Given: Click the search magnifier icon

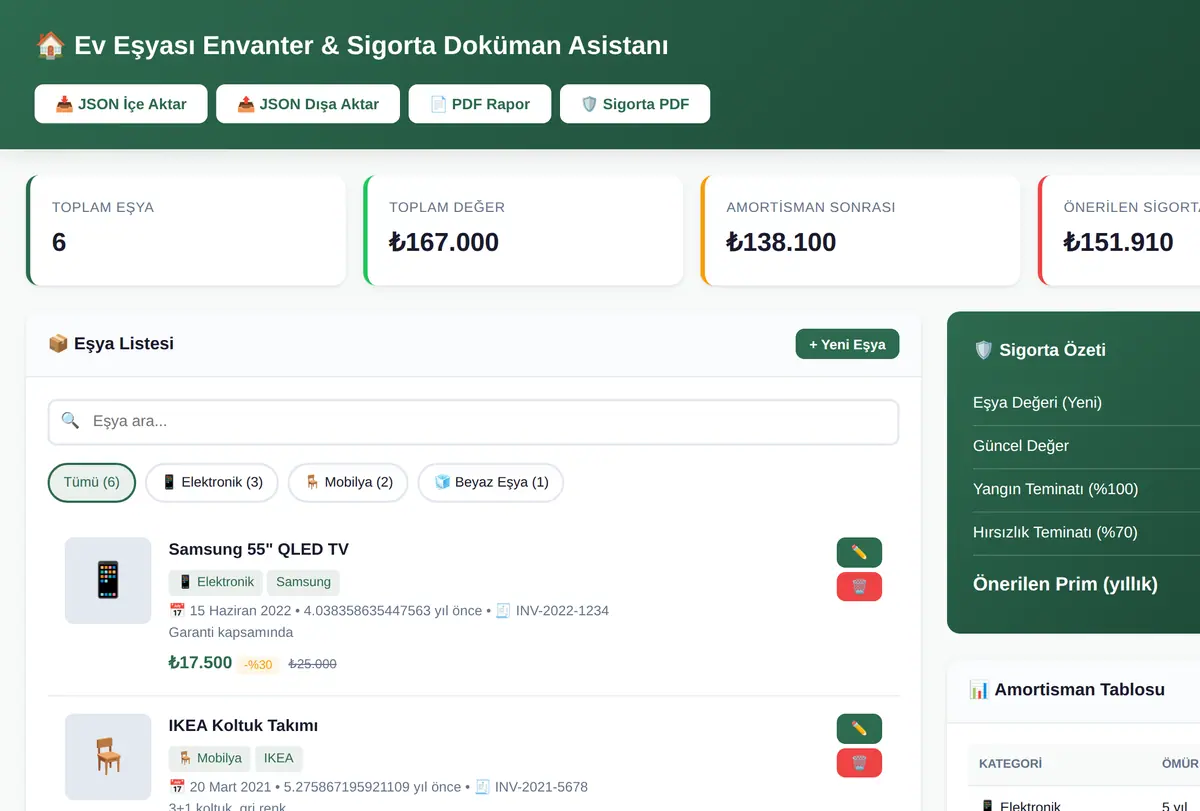Looking at the screenshot, I should click(x=70, y=421).
